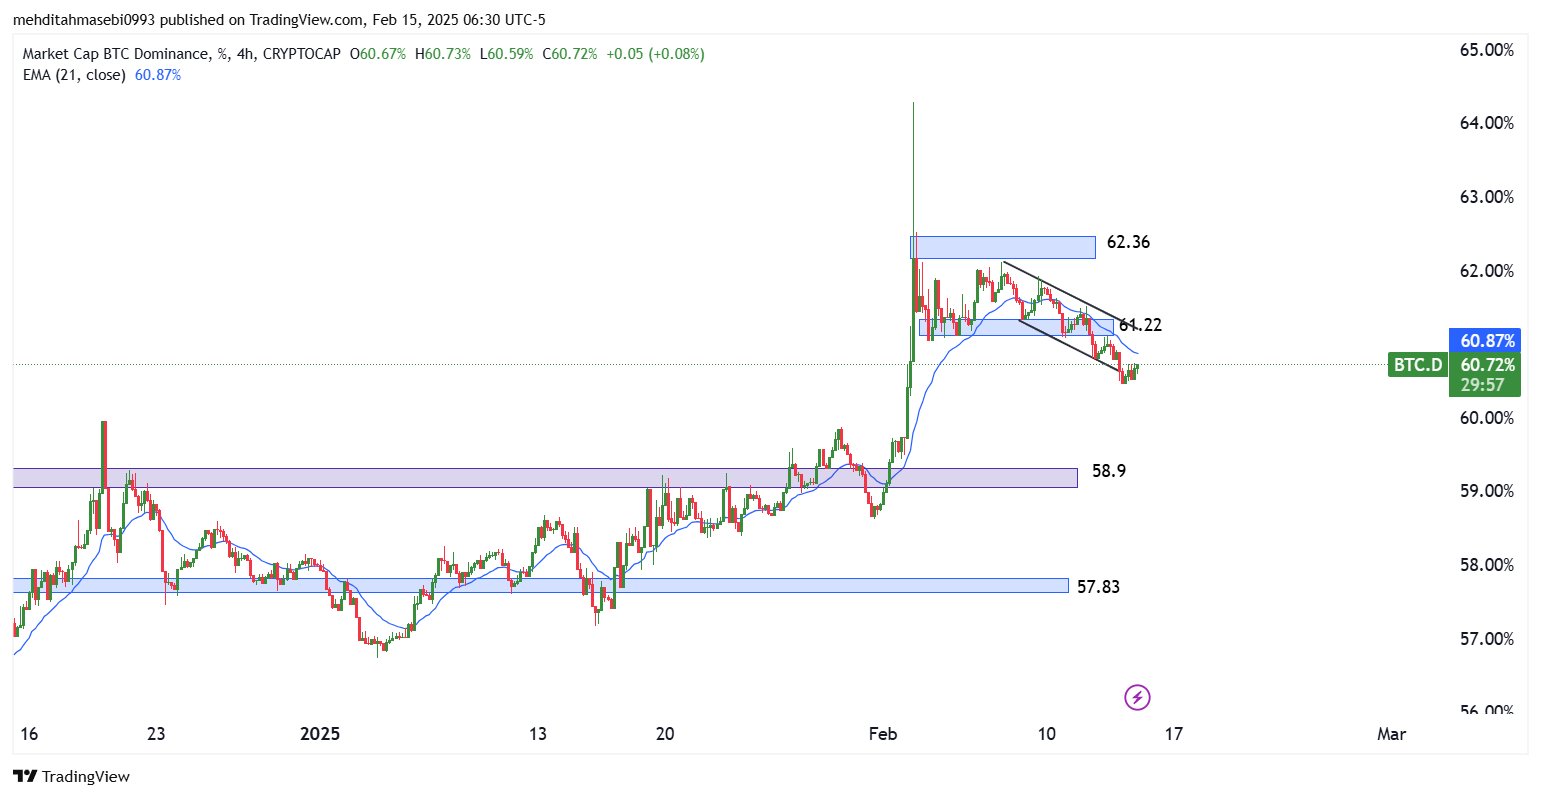The width and height of the screenshot is (1541, 798).
Task: Click the date label 13 on time axis
Action: [538, 734]
